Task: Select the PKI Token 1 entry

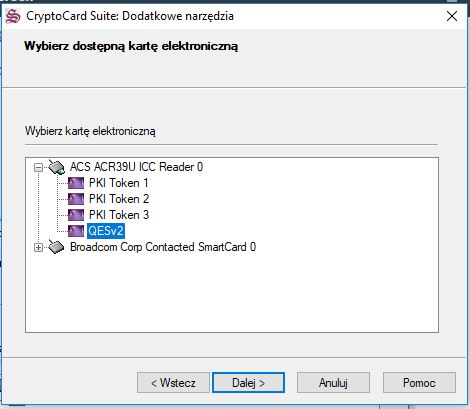Action: click(x=118, y=183)
